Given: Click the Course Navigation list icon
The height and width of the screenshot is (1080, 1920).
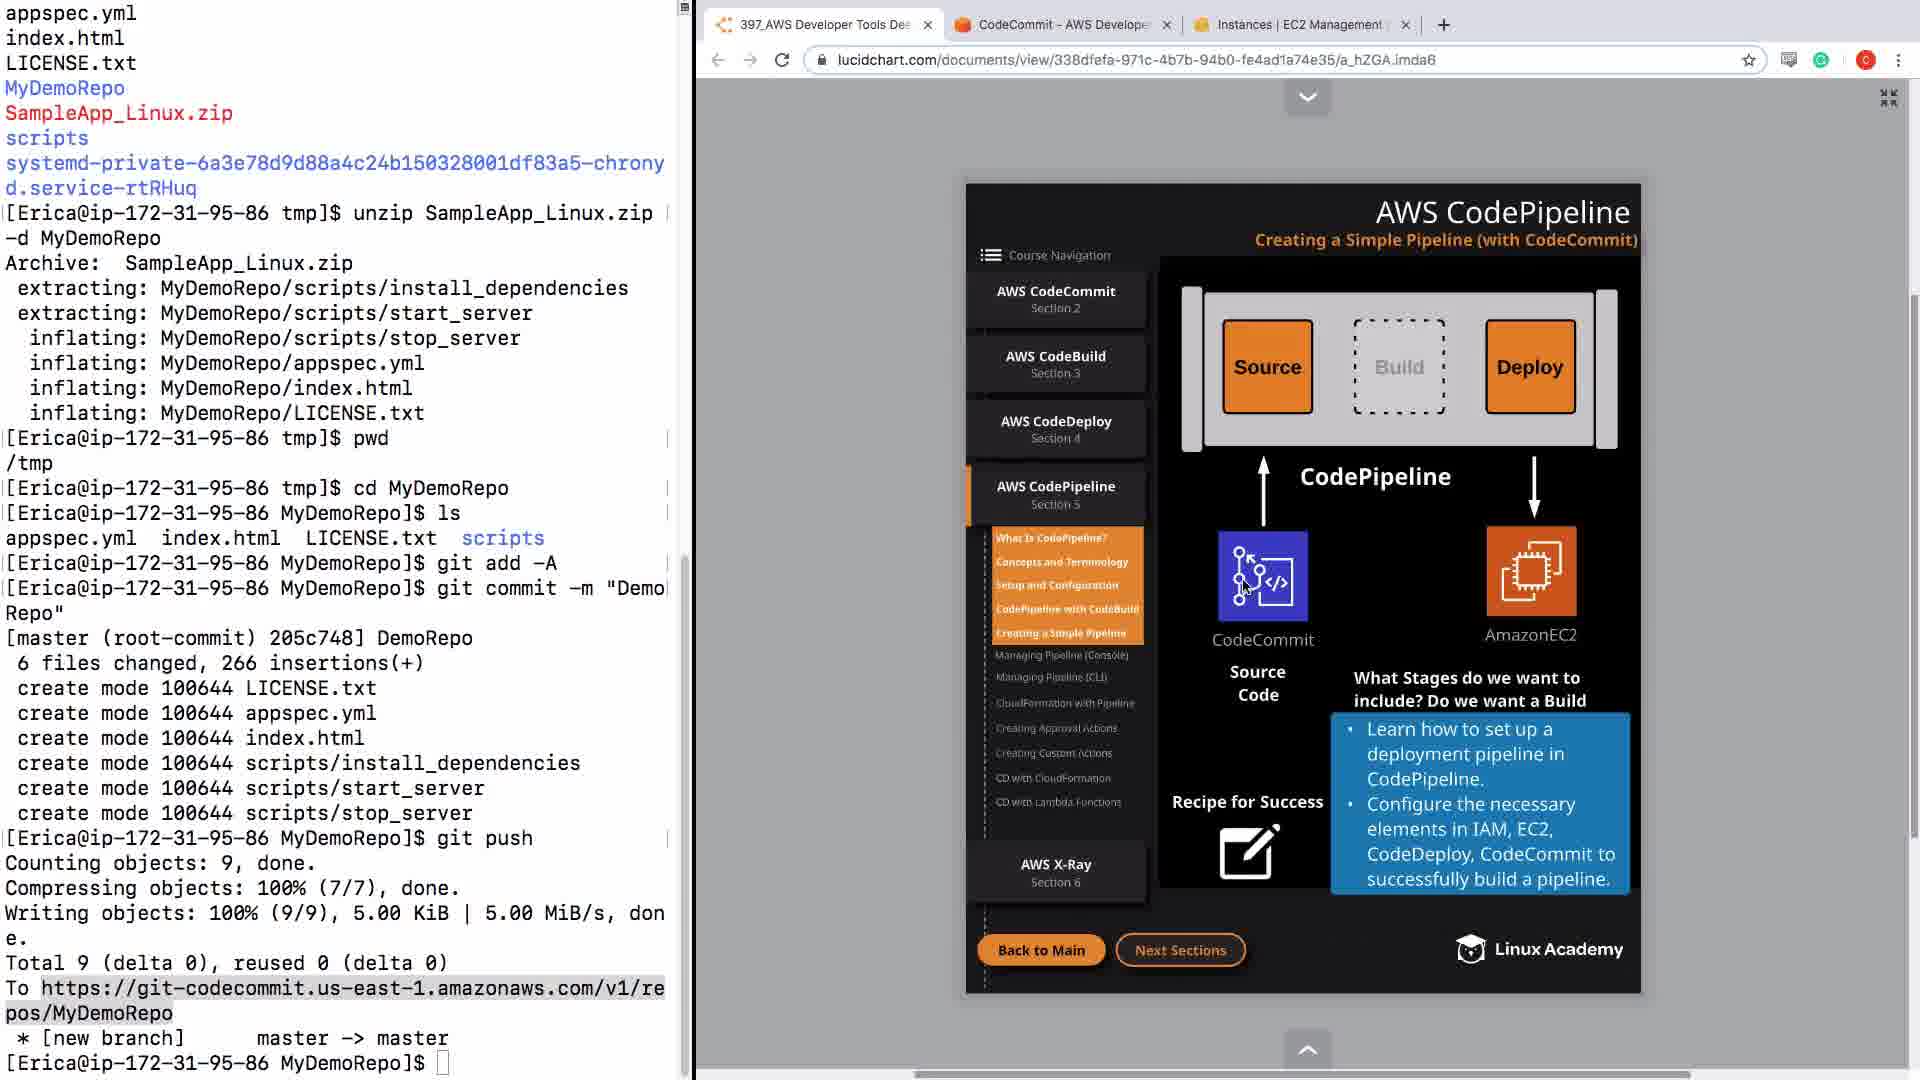Looking at the screenshot, I should click(990, 255).
